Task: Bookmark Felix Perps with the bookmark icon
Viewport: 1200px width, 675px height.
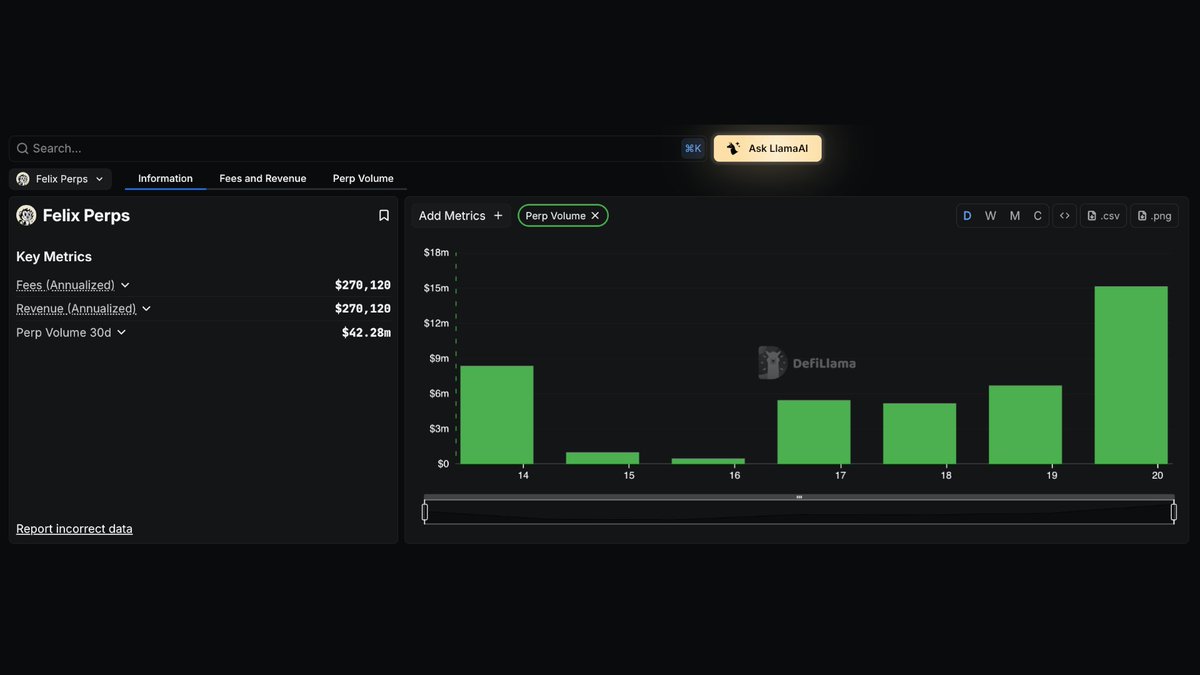Action: pos(383,215)
